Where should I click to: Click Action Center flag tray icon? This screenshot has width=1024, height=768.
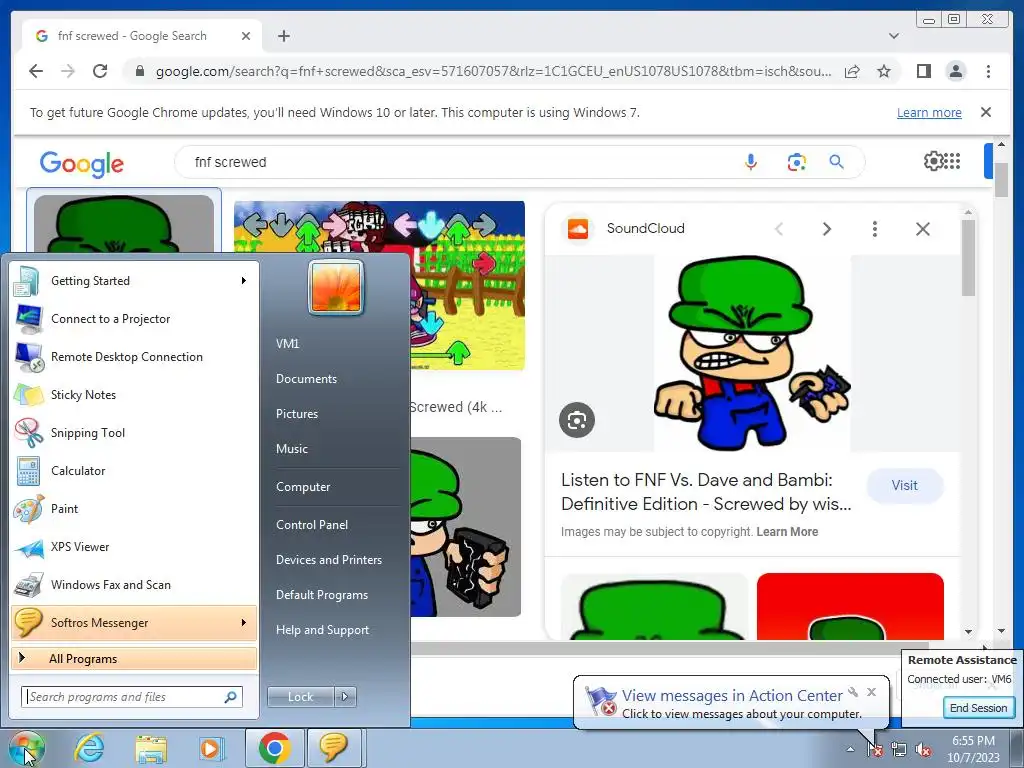[874, 749]
